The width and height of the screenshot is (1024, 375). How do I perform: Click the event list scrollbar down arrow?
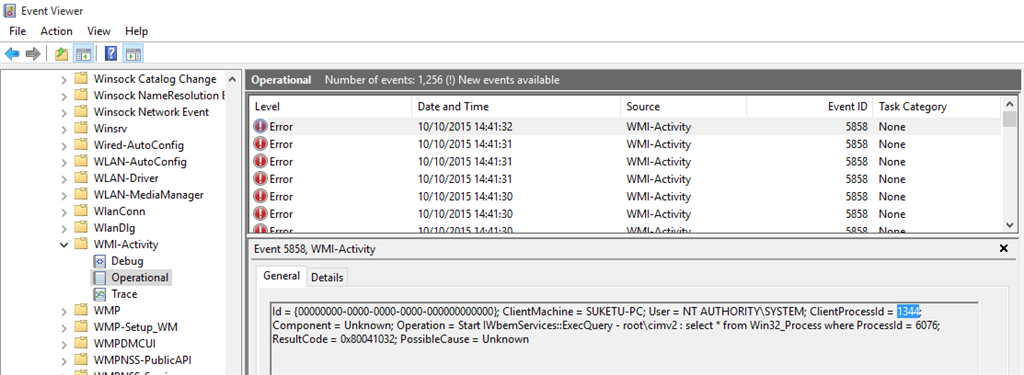[x=1009, y=224]
